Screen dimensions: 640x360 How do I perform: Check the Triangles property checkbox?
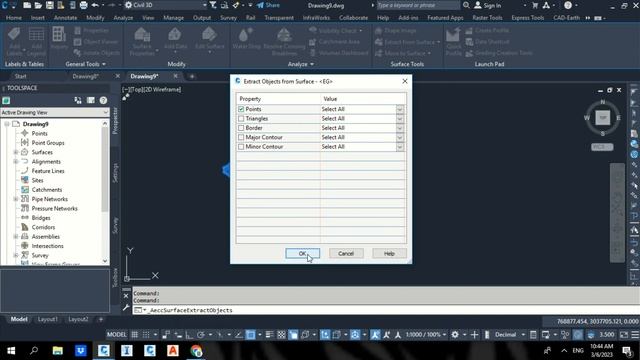click(x=241, y=119)
